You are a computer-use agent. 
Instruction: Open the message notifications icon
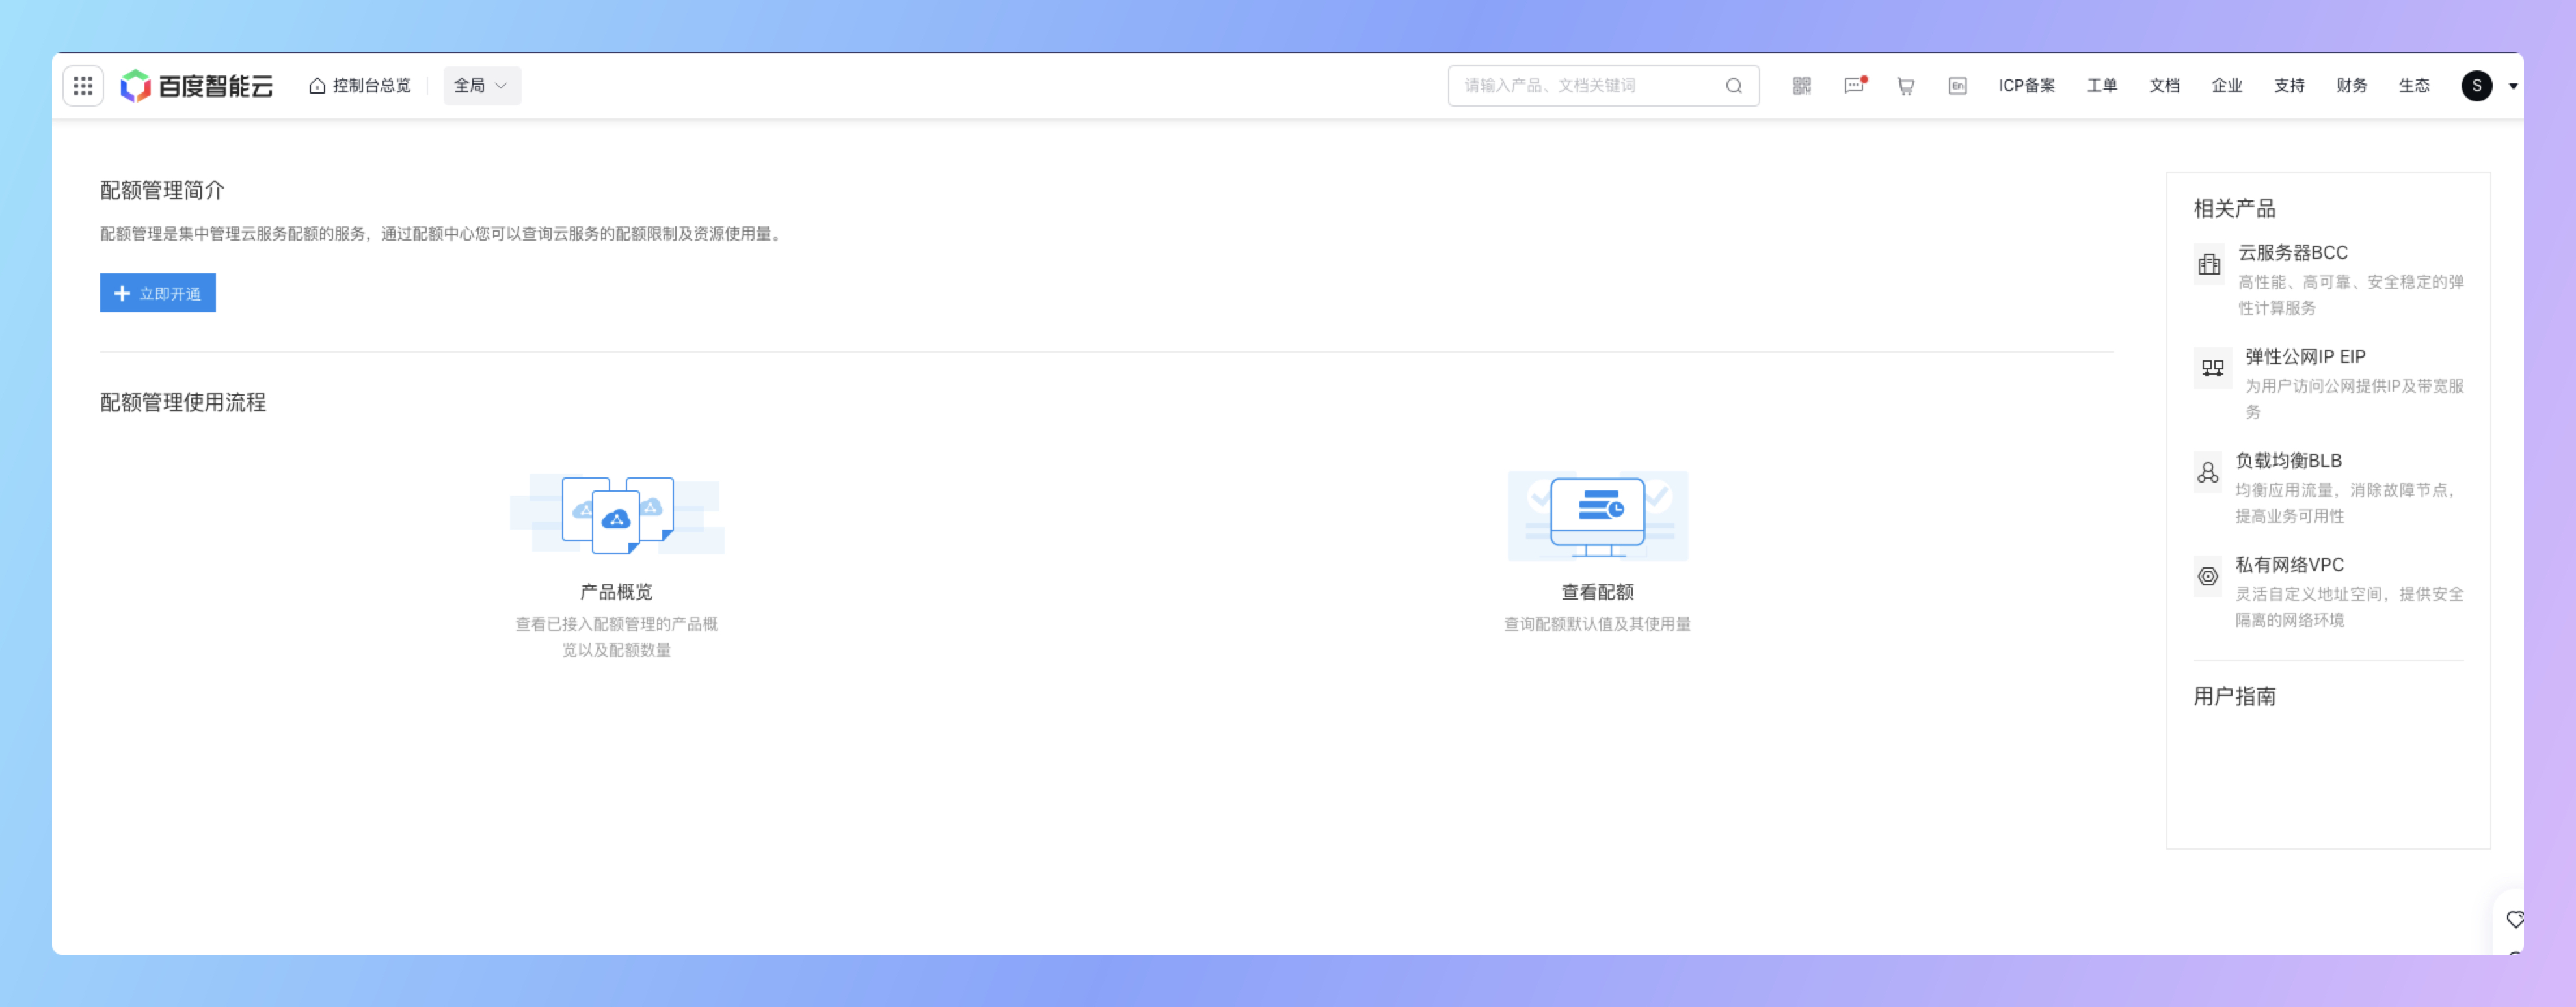coord(1854,86)
